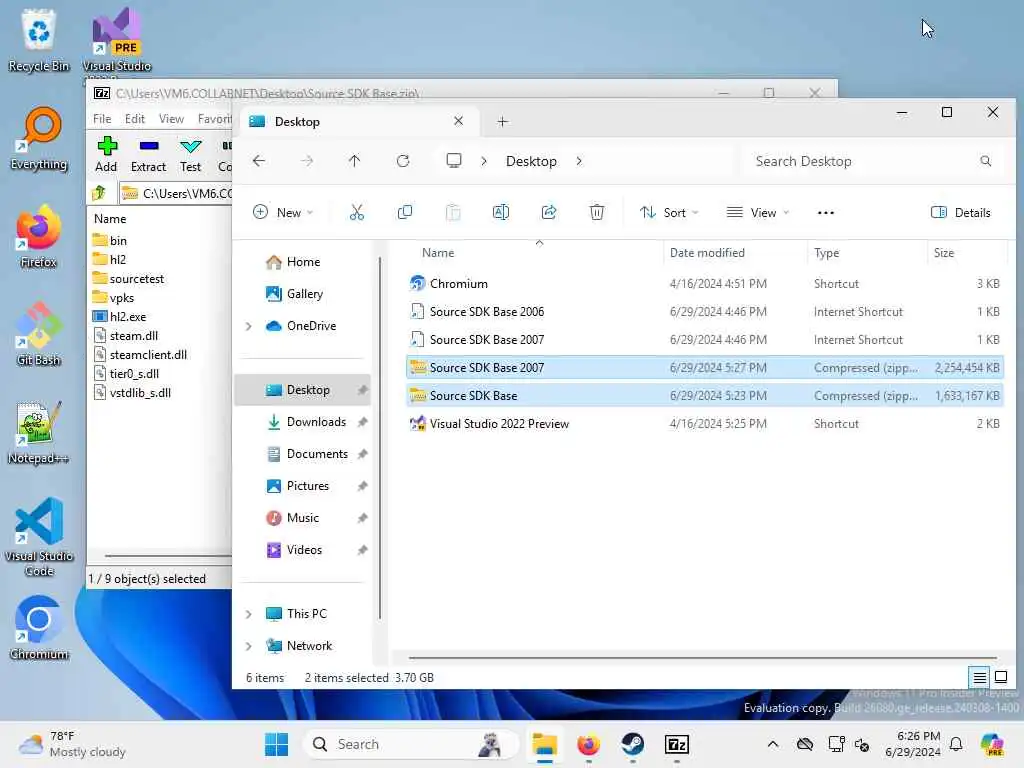Select the Notepad++ desktop shortcut
Image resolution: width=1024 pixels, height=768 pixels.
tap(39, 432)
